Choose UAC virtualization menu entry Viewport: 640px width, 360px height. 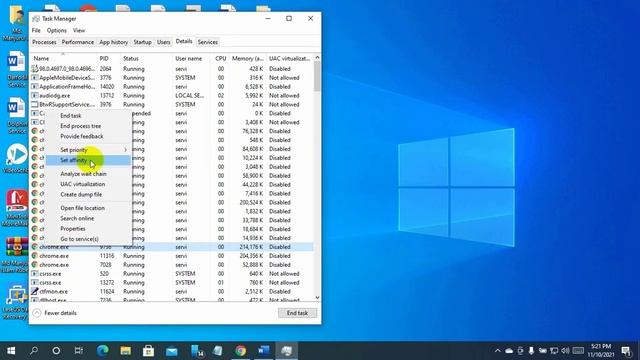[82, 184]
